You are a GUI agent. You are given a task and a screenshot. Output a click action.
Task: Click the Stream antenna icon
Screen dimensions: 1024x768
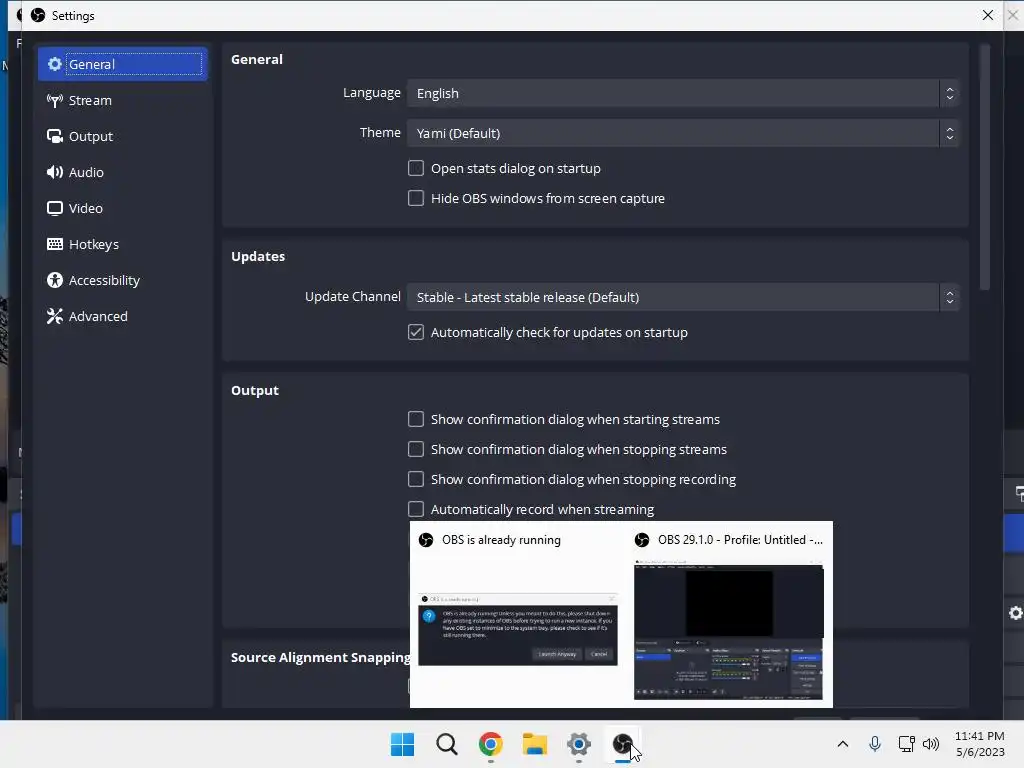pos(55,101)
